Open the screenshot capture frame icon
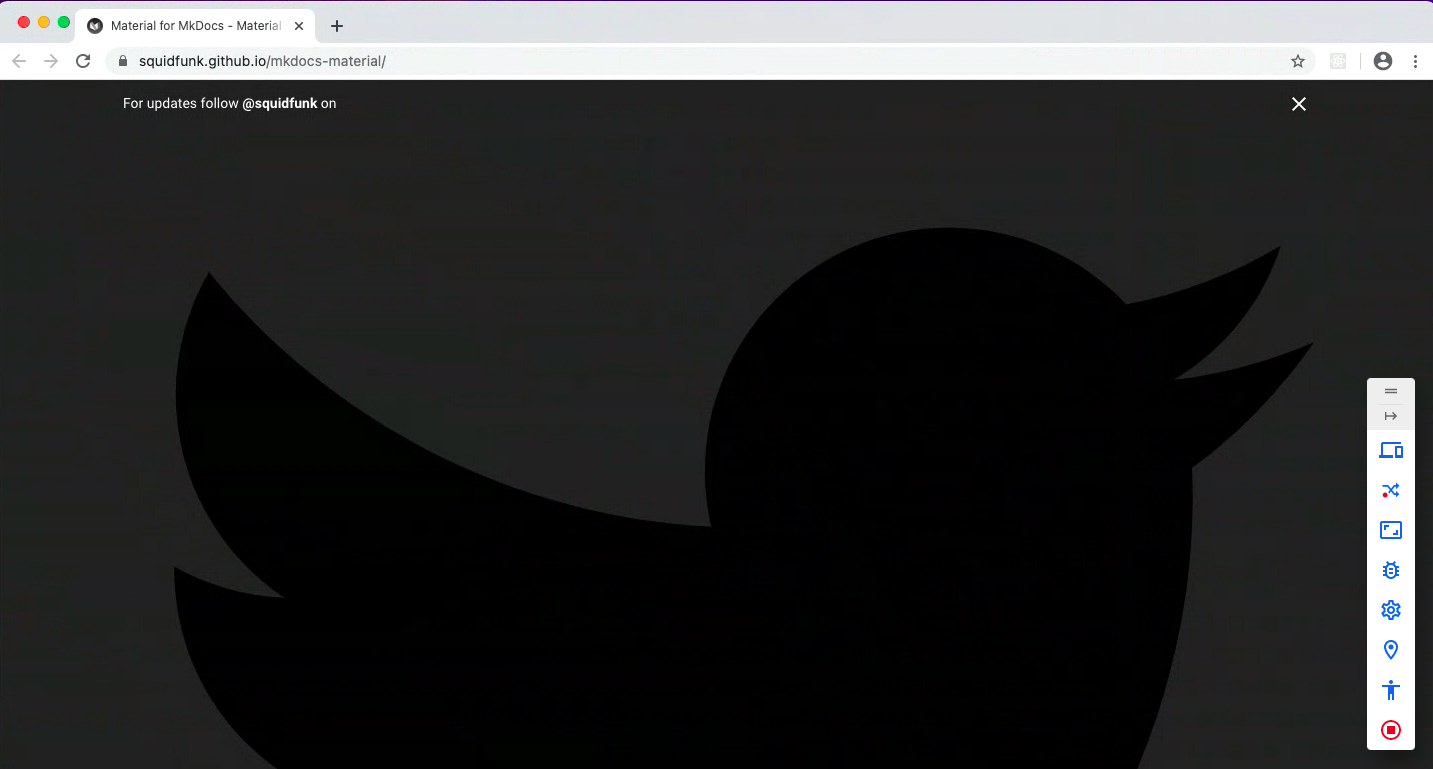The height and width of the screenshot is (769, 1433). [1391, 530]
